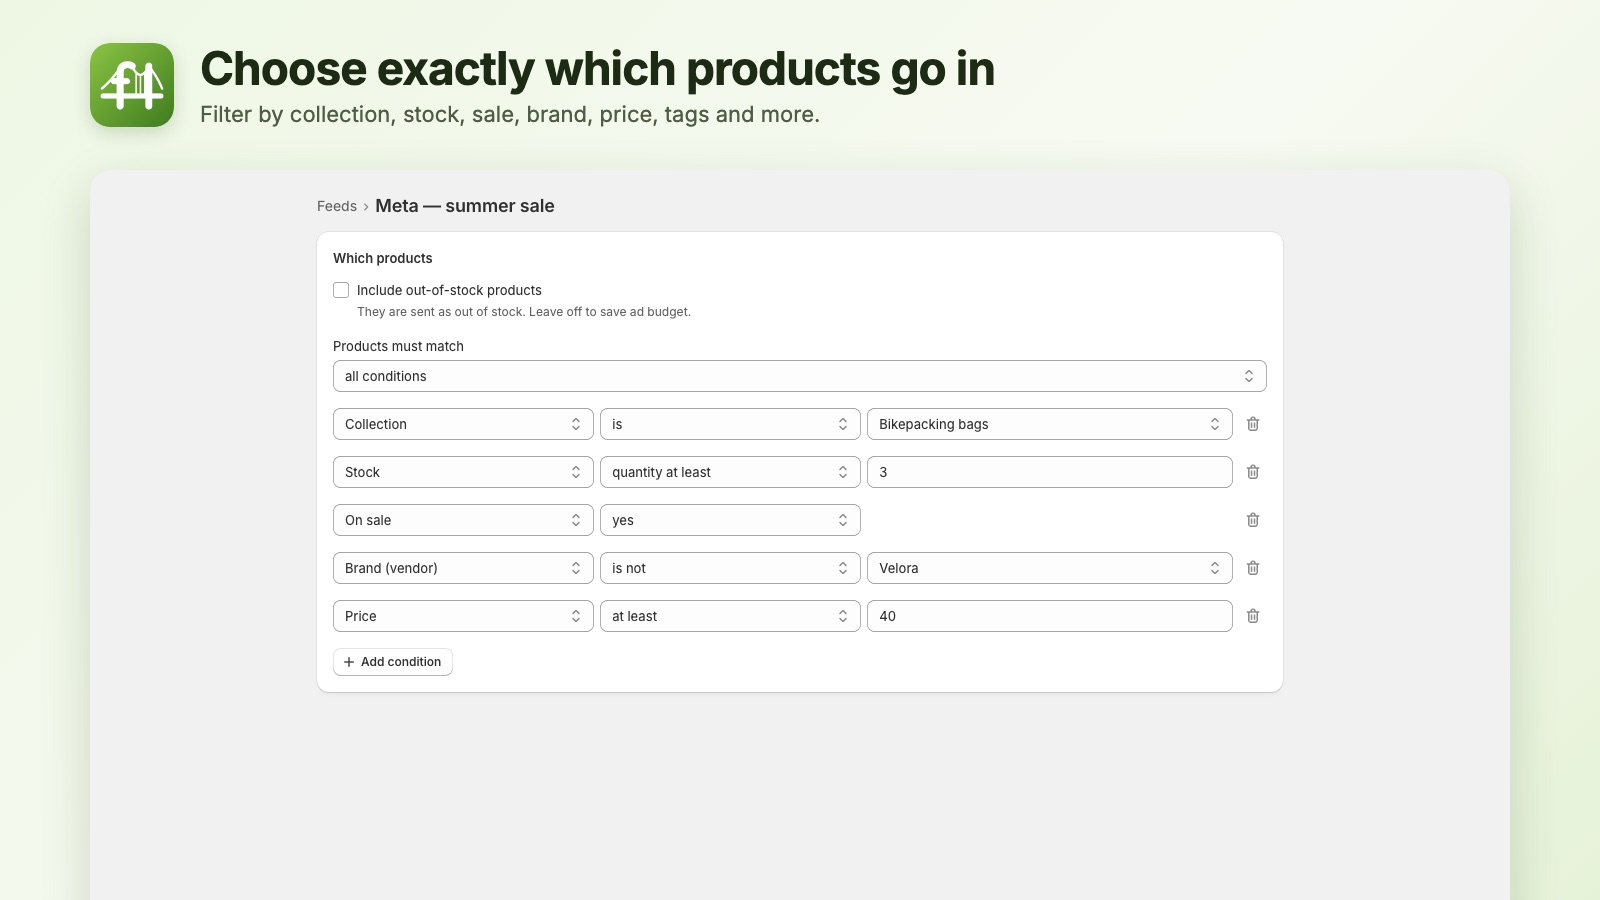Delete the Price condition row
This screenshot has width=1600, height=900.
1253,616
